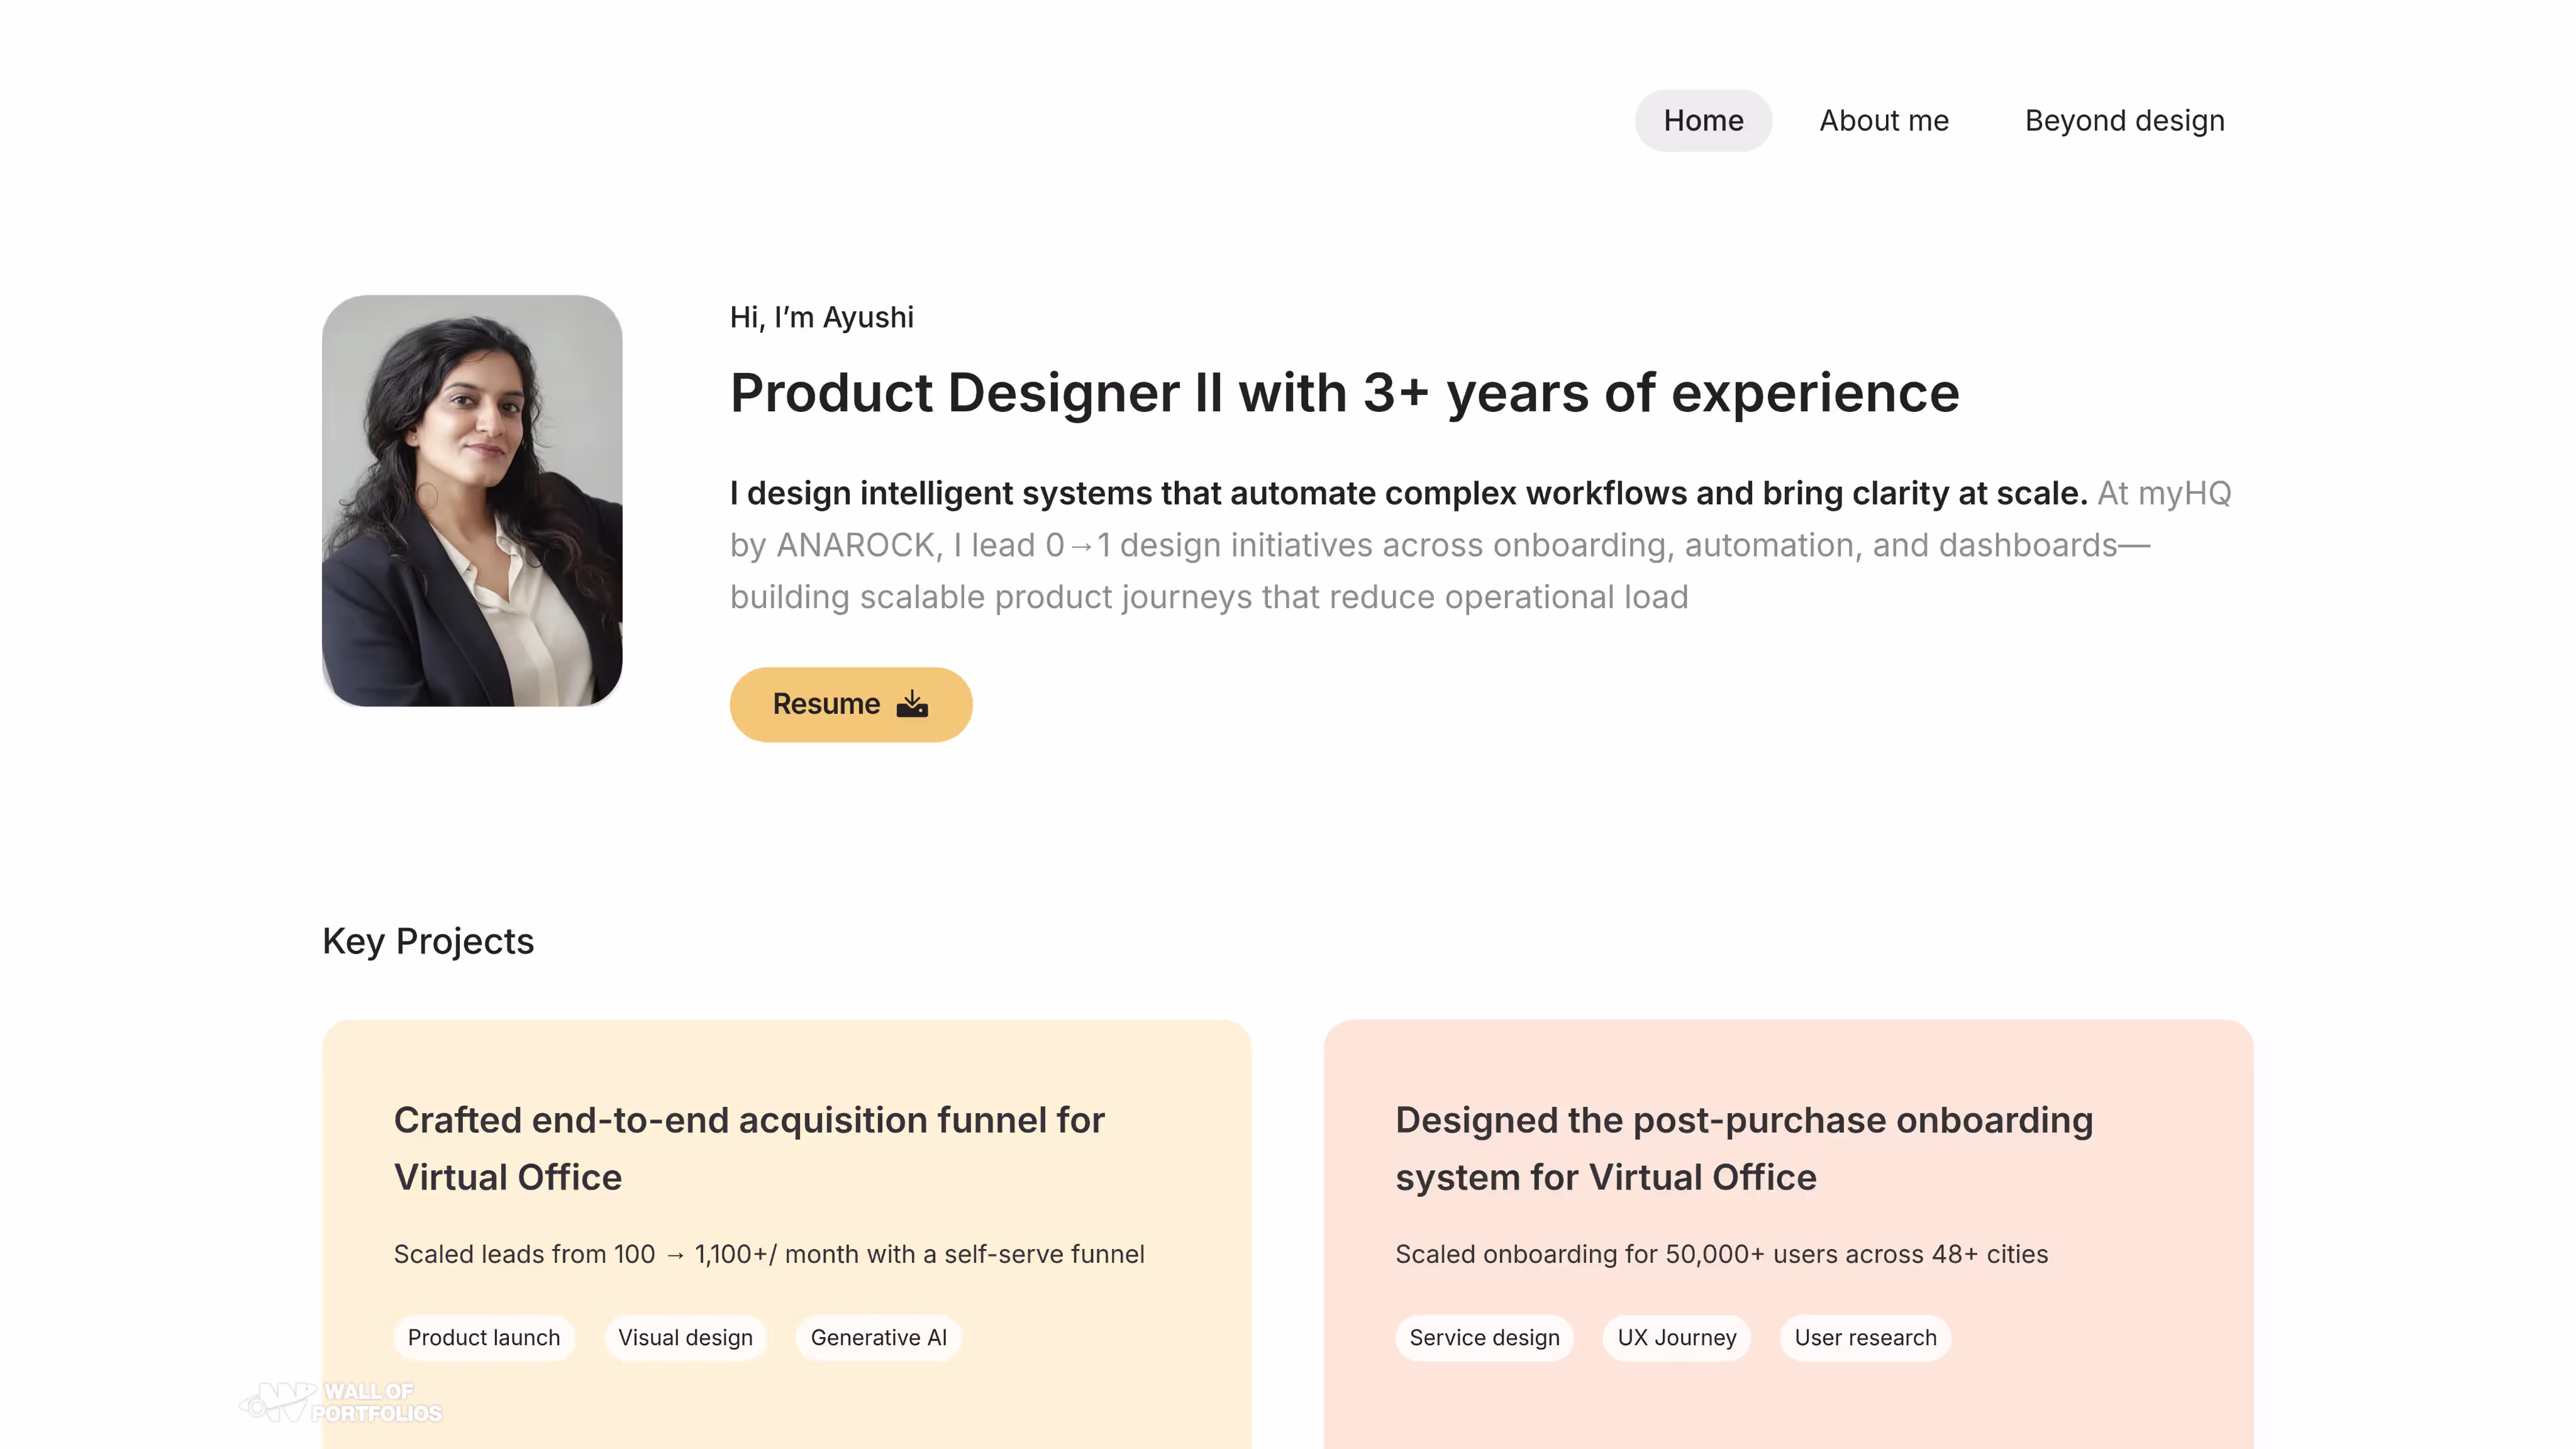Click the "Scaled leads from 100" description
This screenshot has width=2576, height=1449.
pyautogui.click(x=768, y=1254)
